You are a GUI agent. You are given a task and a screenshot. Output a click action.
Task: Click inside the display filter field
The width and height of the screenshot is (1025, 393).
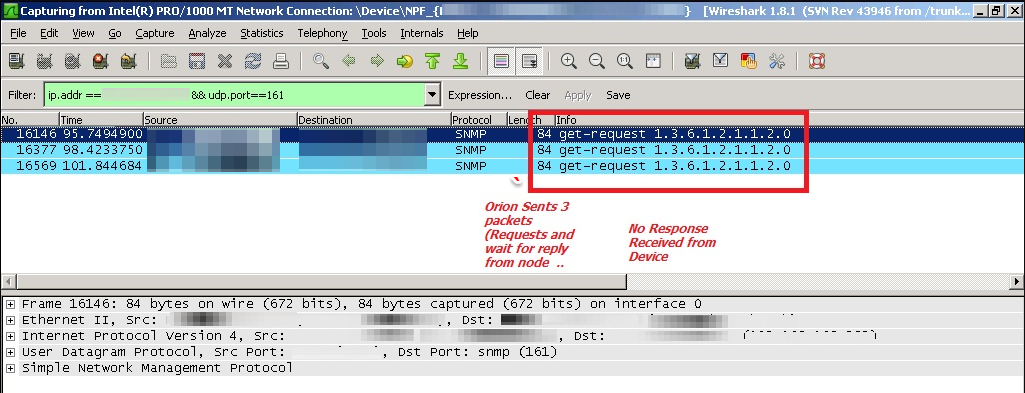pos(235,95)
